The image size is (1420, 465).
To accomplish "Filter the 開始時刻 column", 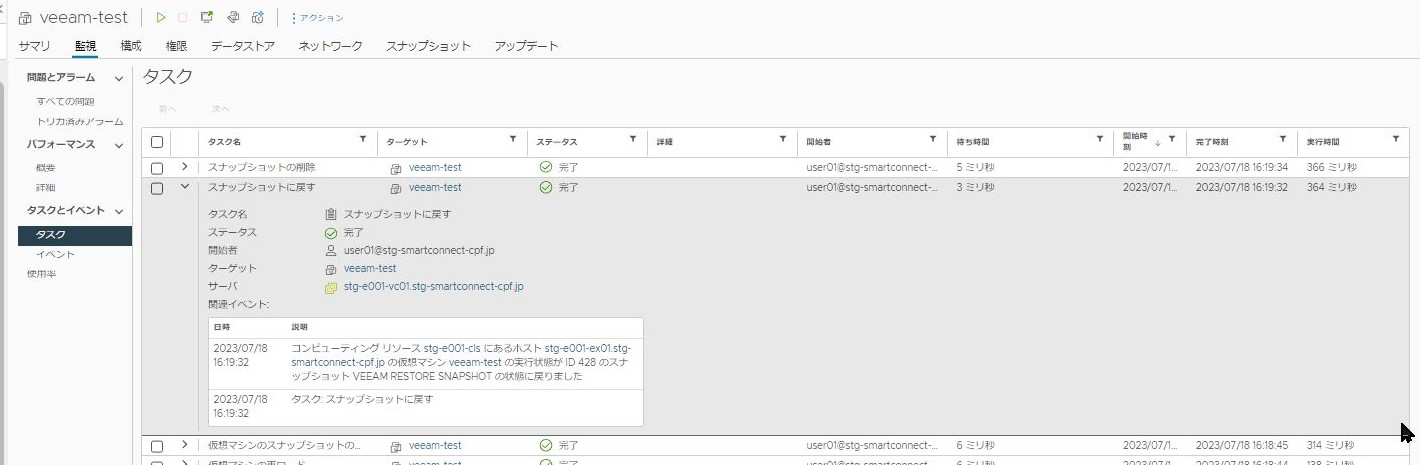I will (x=1171, y=140).
